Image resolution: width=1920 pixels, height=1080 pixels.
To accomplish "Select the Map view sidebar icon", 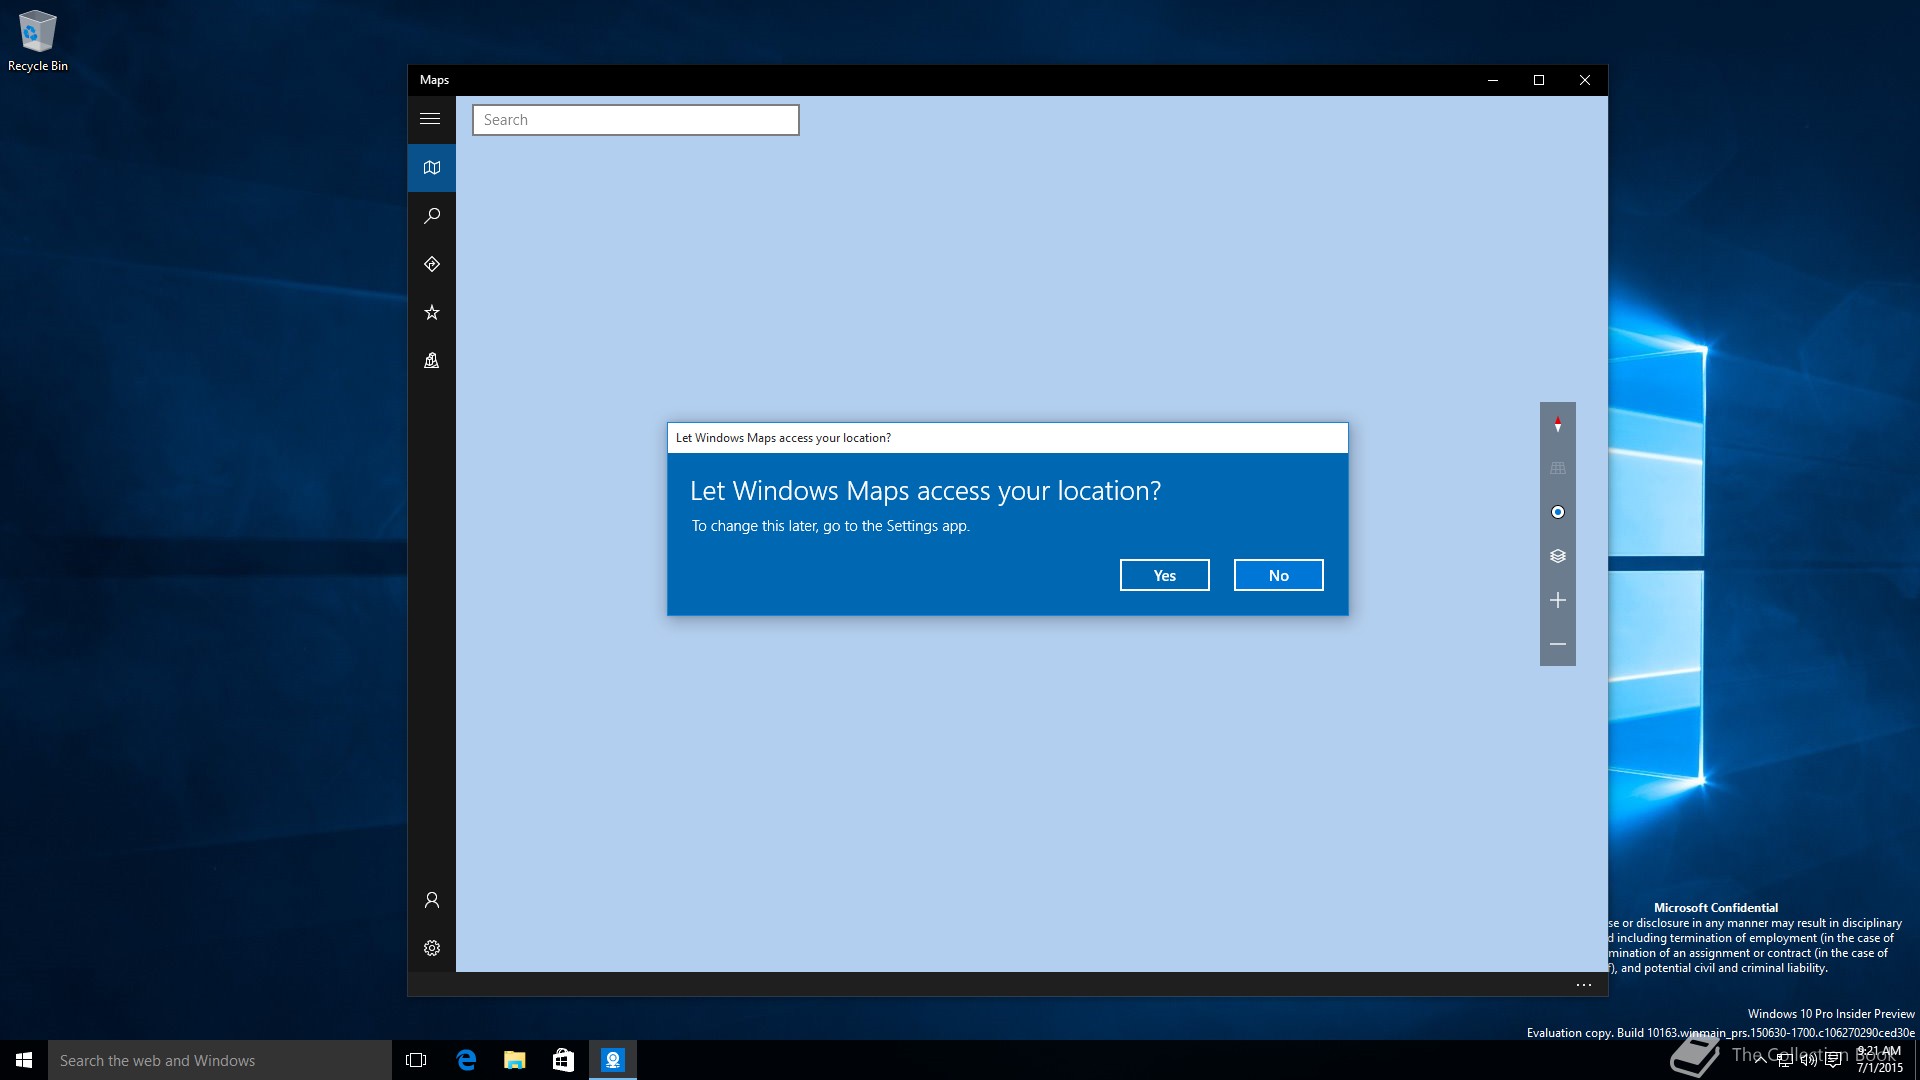I will click(x=431, y=168).
